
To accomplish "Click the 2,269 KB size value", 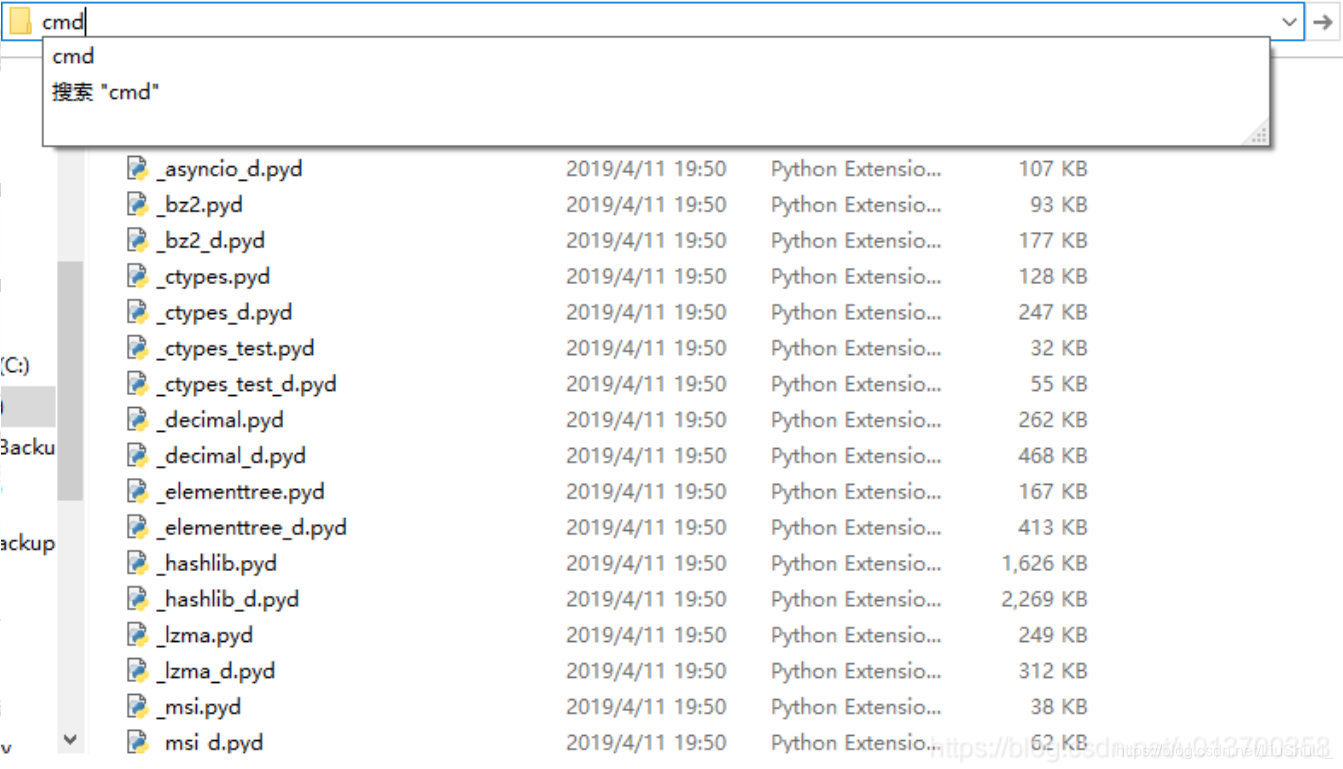I will coord(1044,600).
